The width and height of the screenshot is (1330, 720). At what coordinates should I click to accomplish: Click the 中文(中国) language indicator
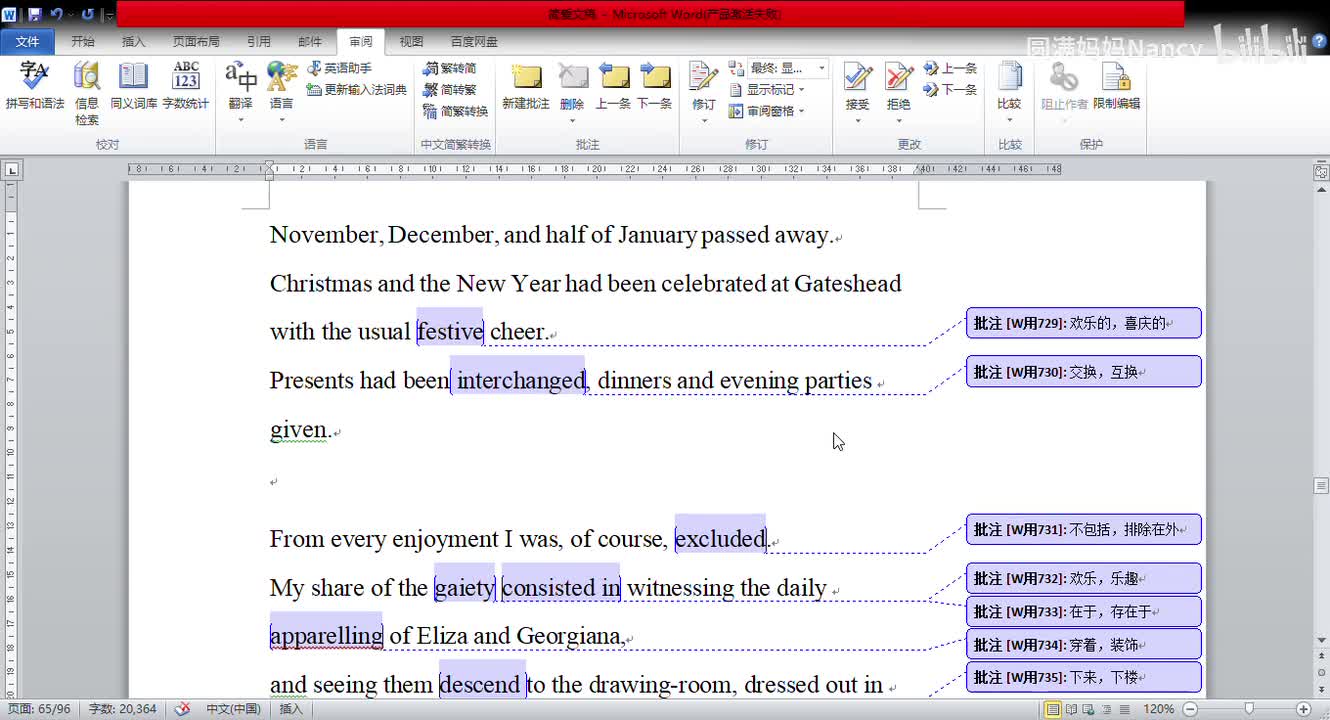click(x=233, y=709)
